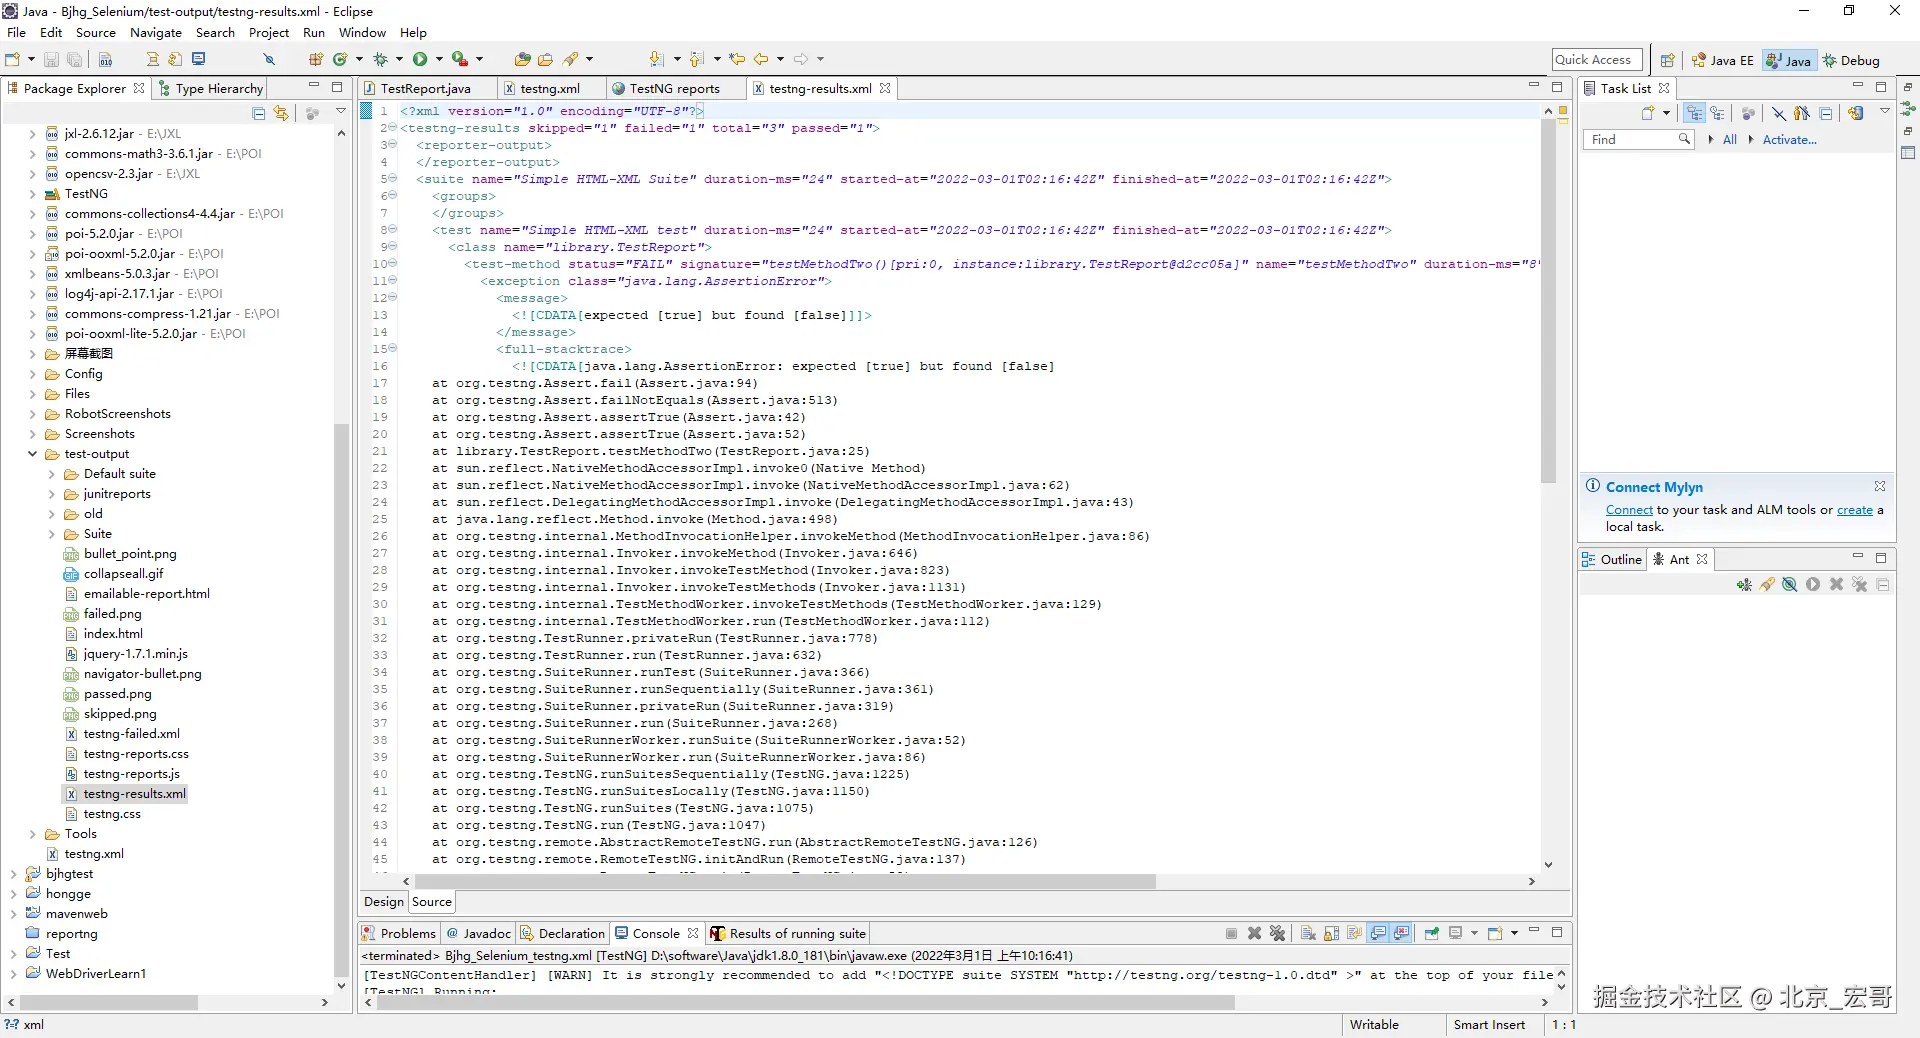This screenshot has width=1920, height=1038.
Task: Click the Connect link in Mylyn panel
Action: pyautogui.click(x=1629, y=510)
